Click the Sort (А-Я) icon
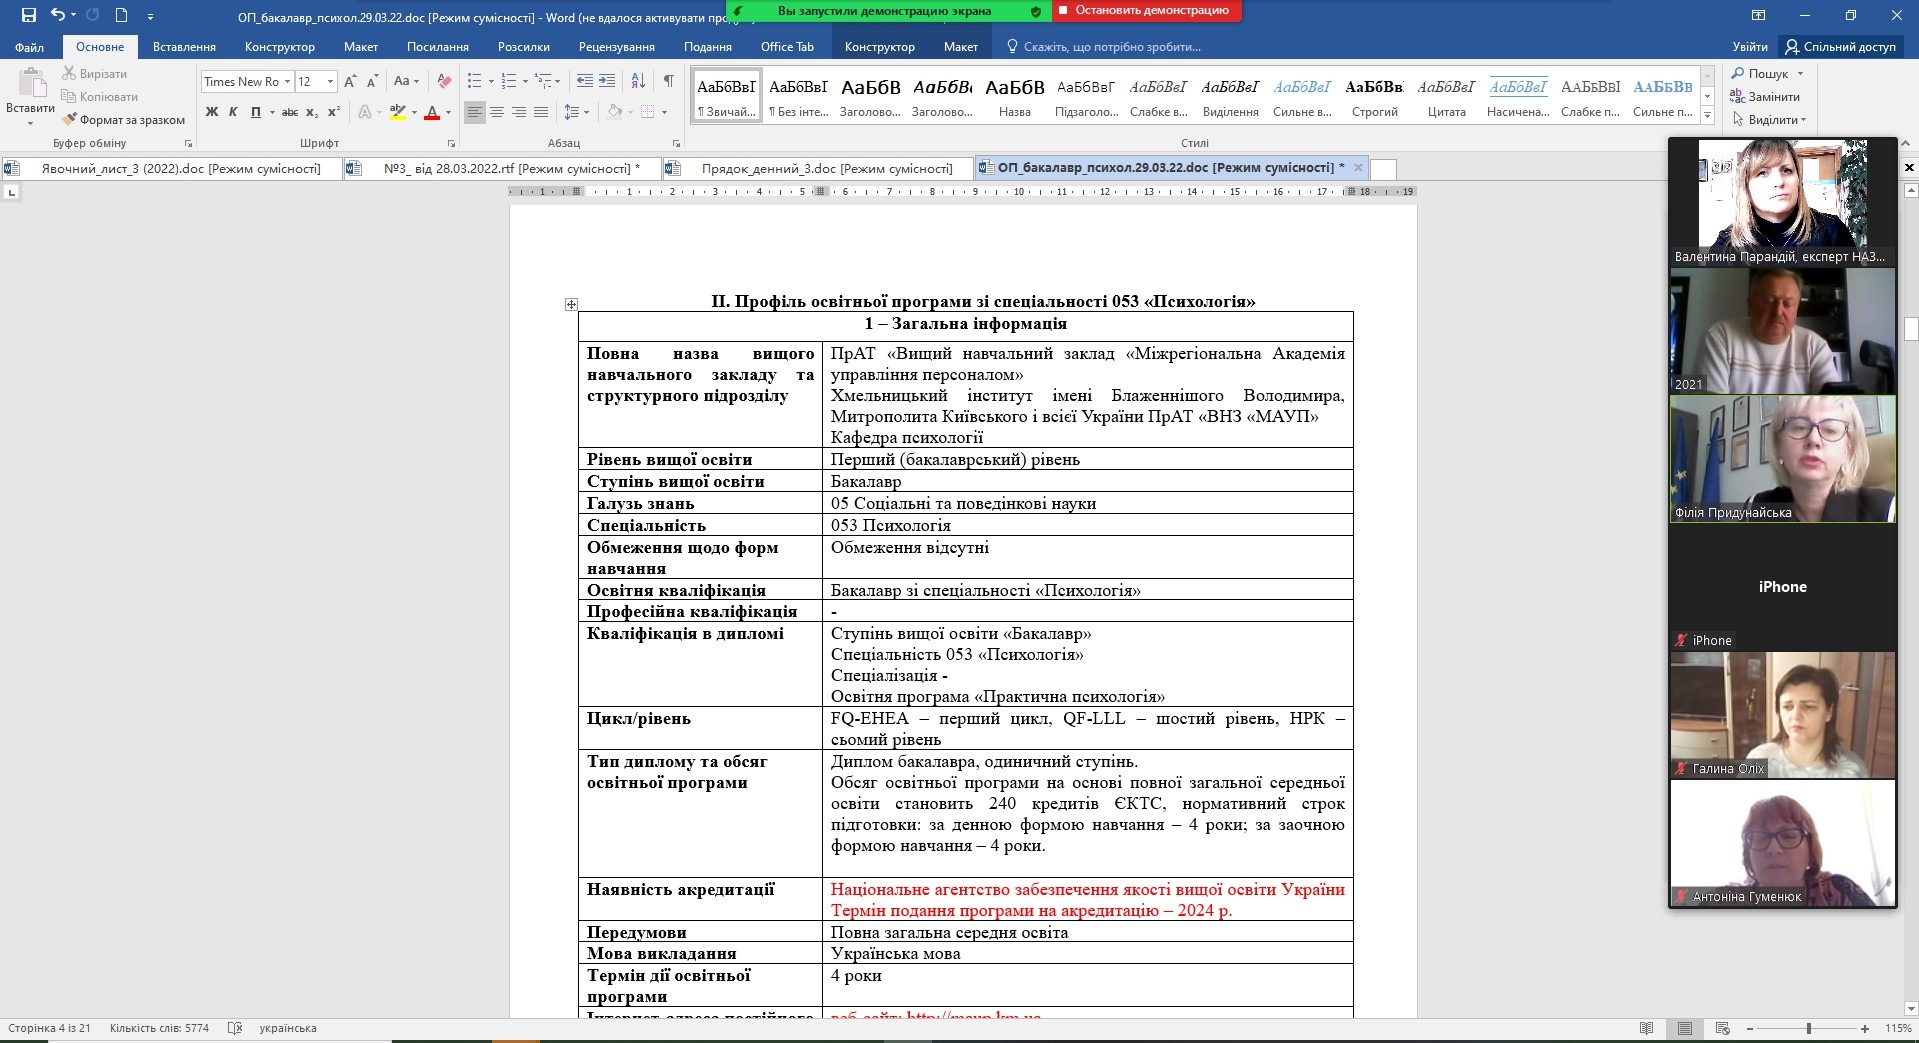Viewport: 1919px width, 1043px height. tap(640, 81)
